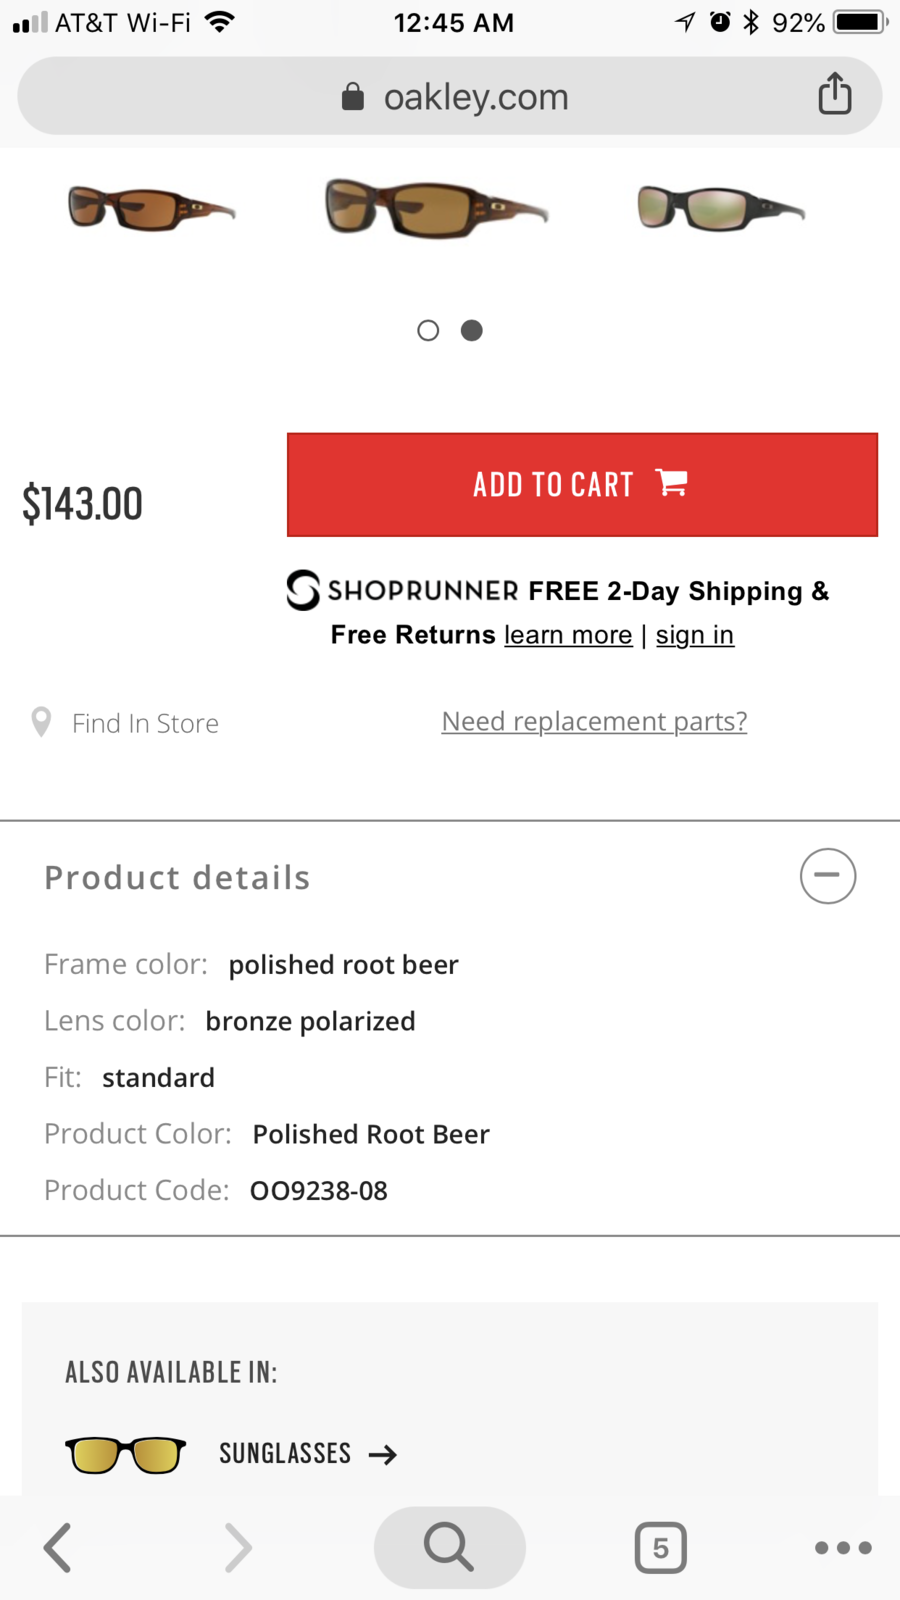The image size is (900, 1600).
Task: Collapse the Product details section
Action: pyautogui.click(x=827, y=876)
